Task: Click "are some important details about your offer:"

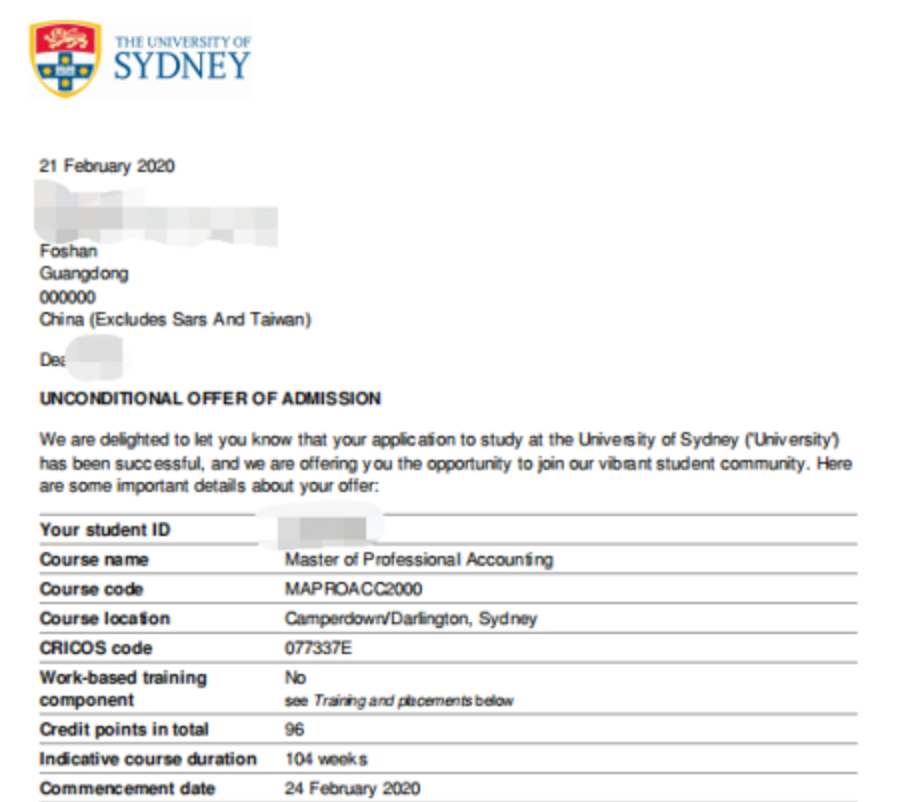Action: 209,485
